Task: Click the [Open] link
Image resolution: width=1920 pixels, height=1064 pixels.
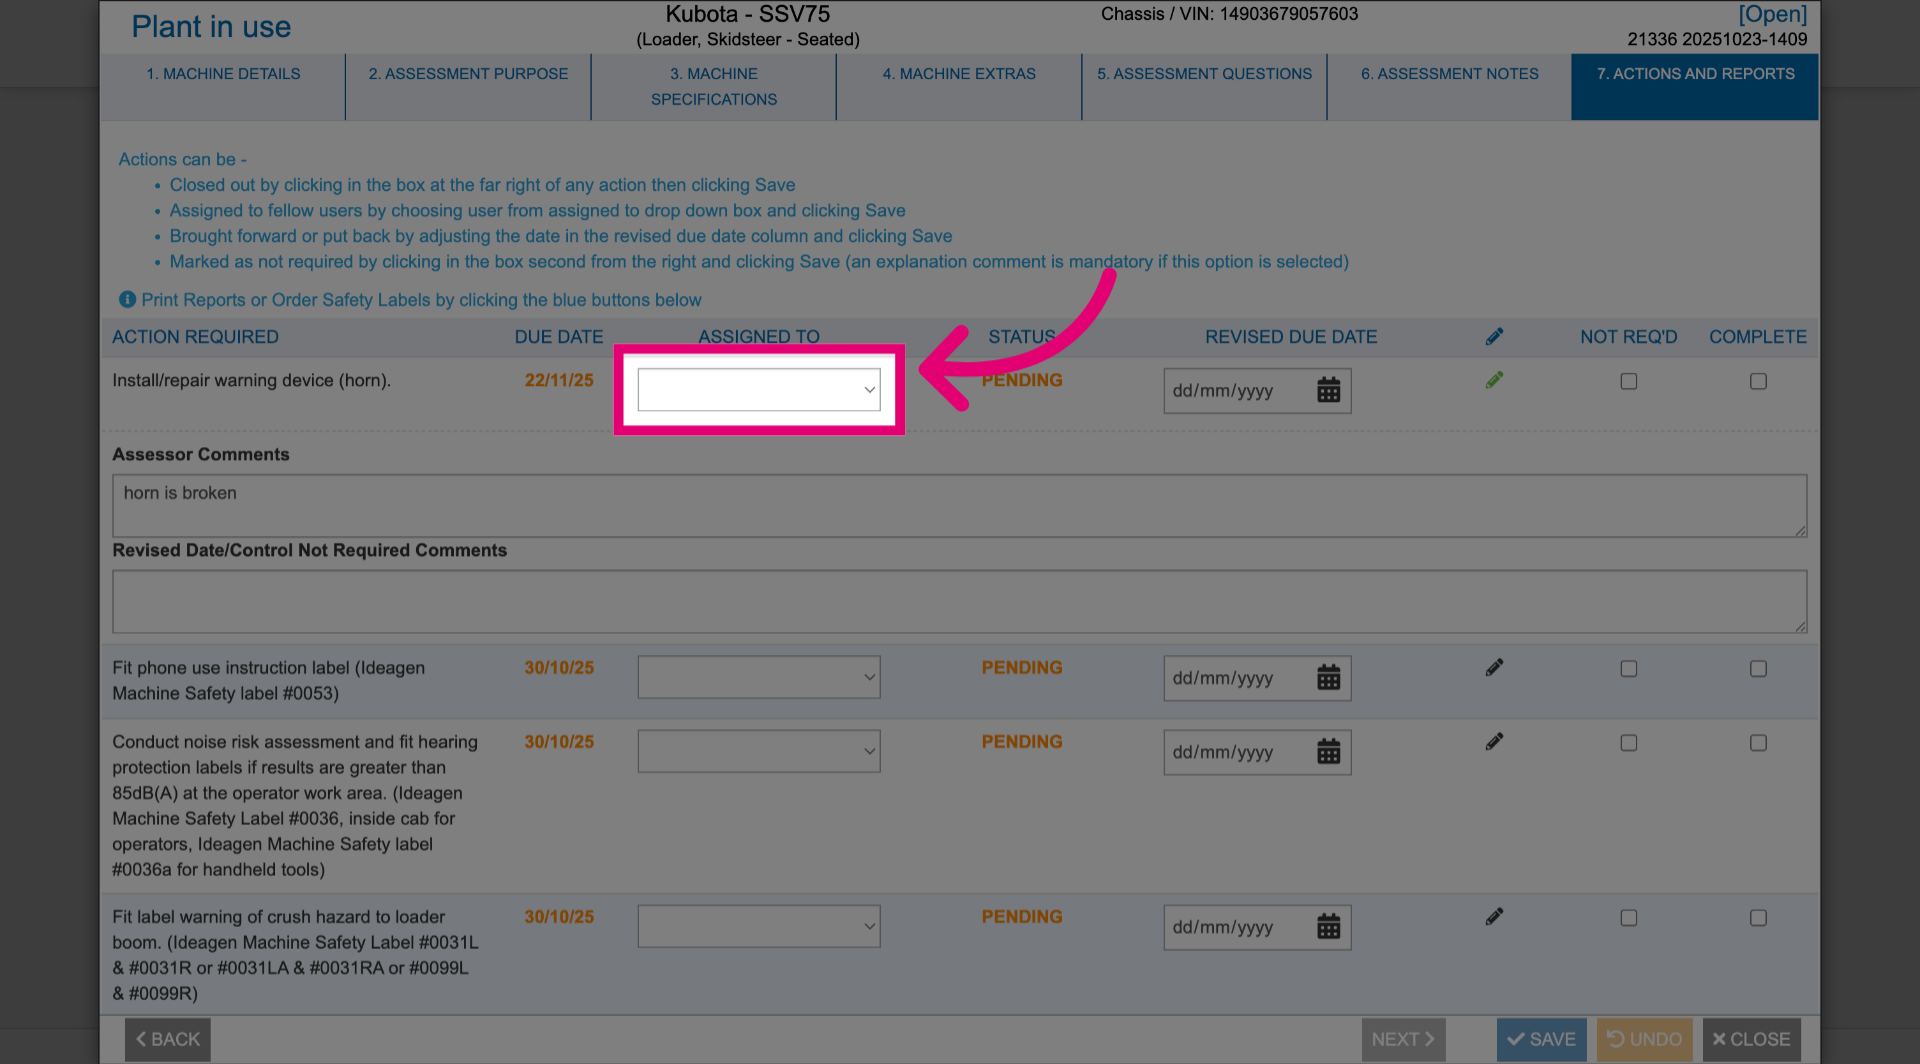Action: [1772, 14]
